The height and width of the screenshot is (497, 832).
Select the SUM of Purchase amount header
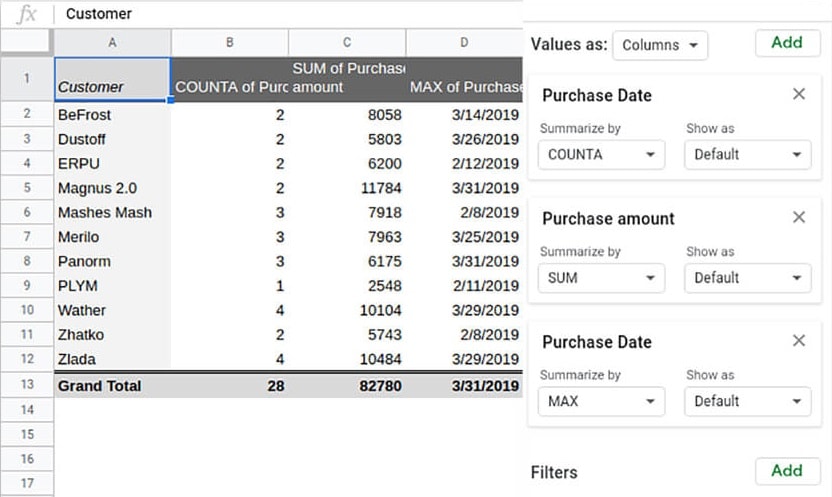pos(347,79)
